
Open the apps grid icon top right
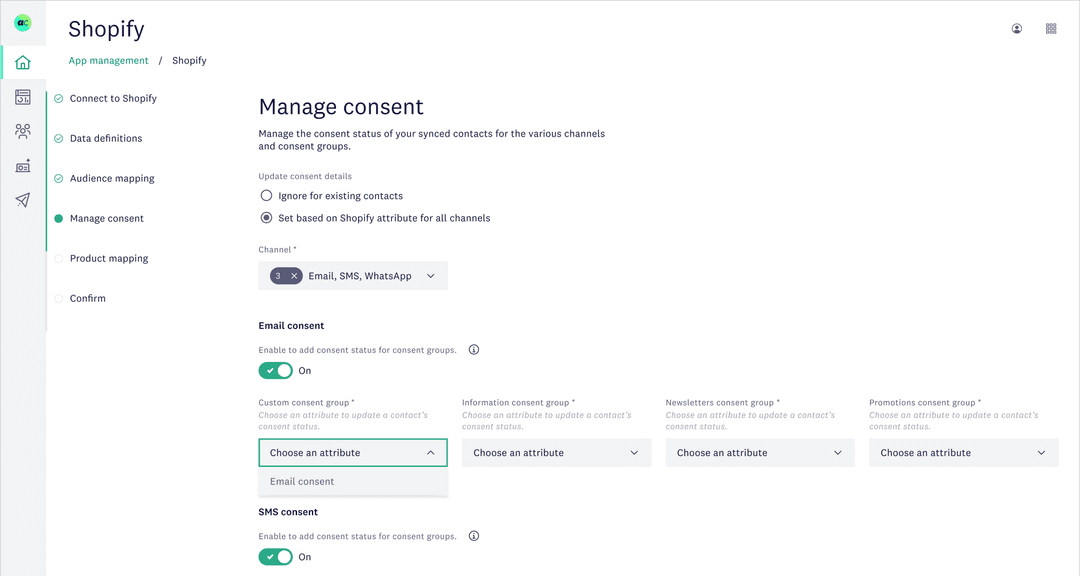(1050, 28)
